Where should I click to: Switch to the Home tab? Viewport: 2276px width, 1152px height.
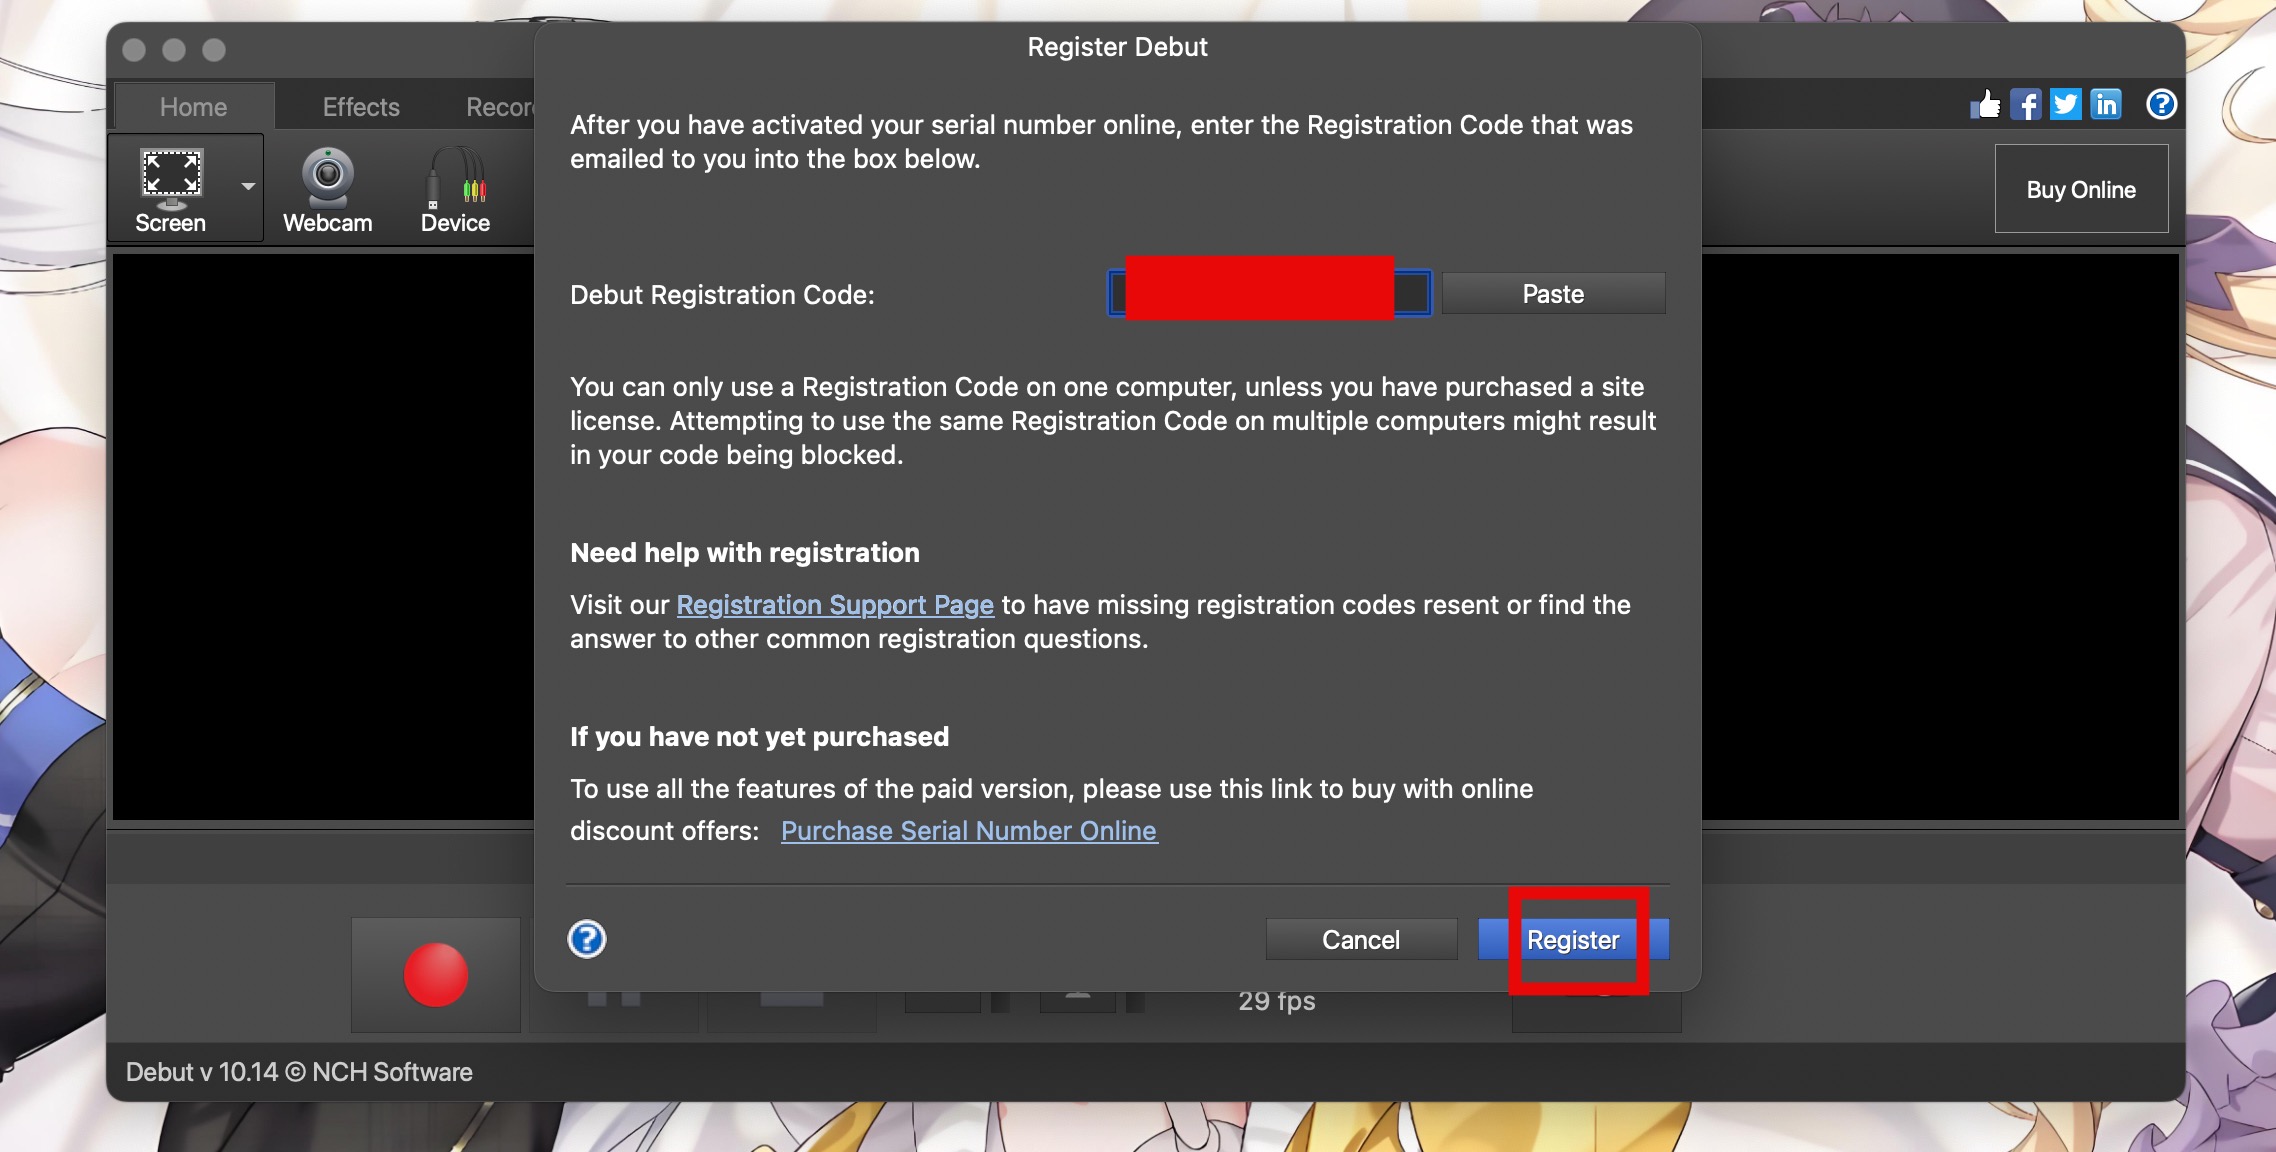(194, 107)
